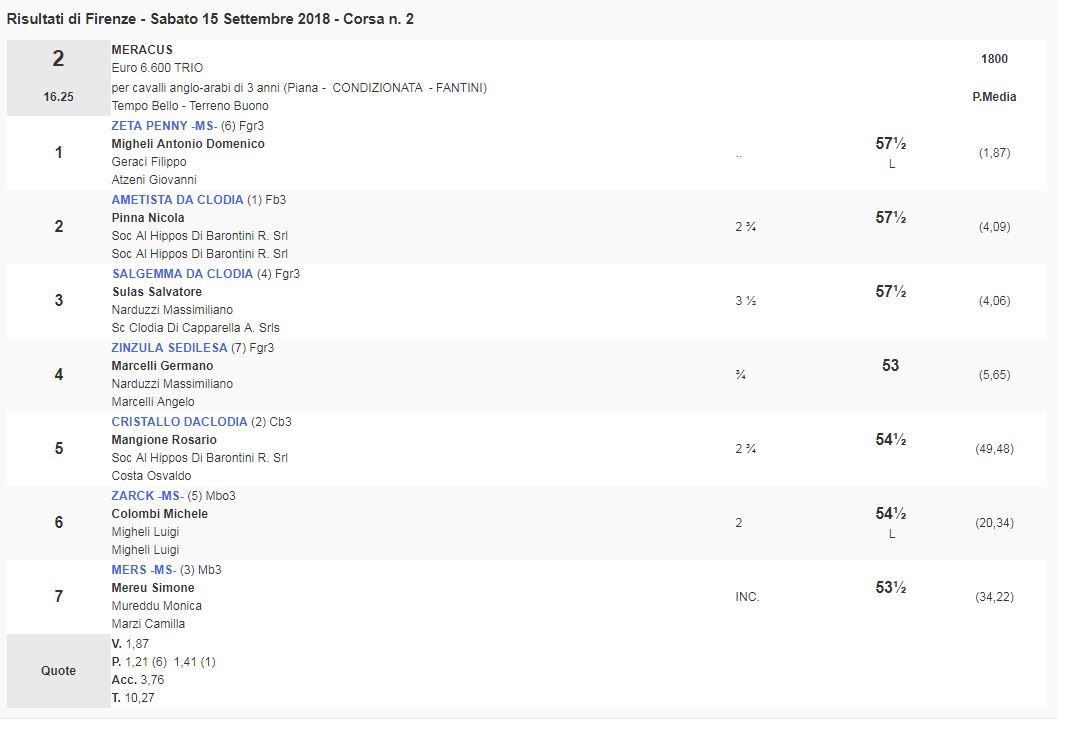Click the Quote row label cell

pos(58,671)
